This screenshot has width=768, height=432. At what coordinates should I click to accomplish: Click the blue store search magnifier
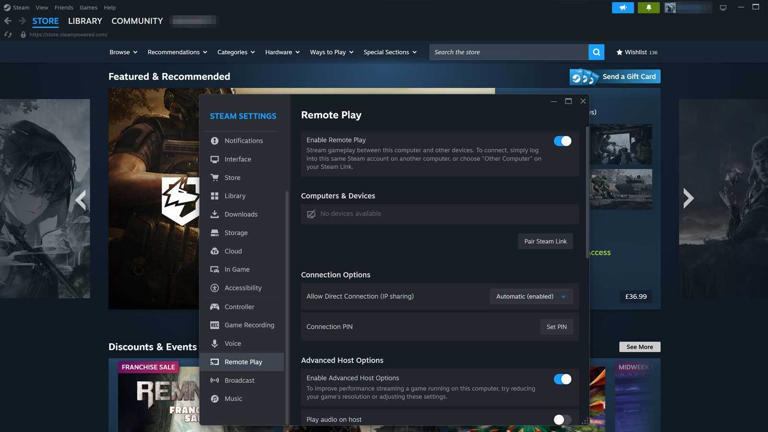(596, 52)
